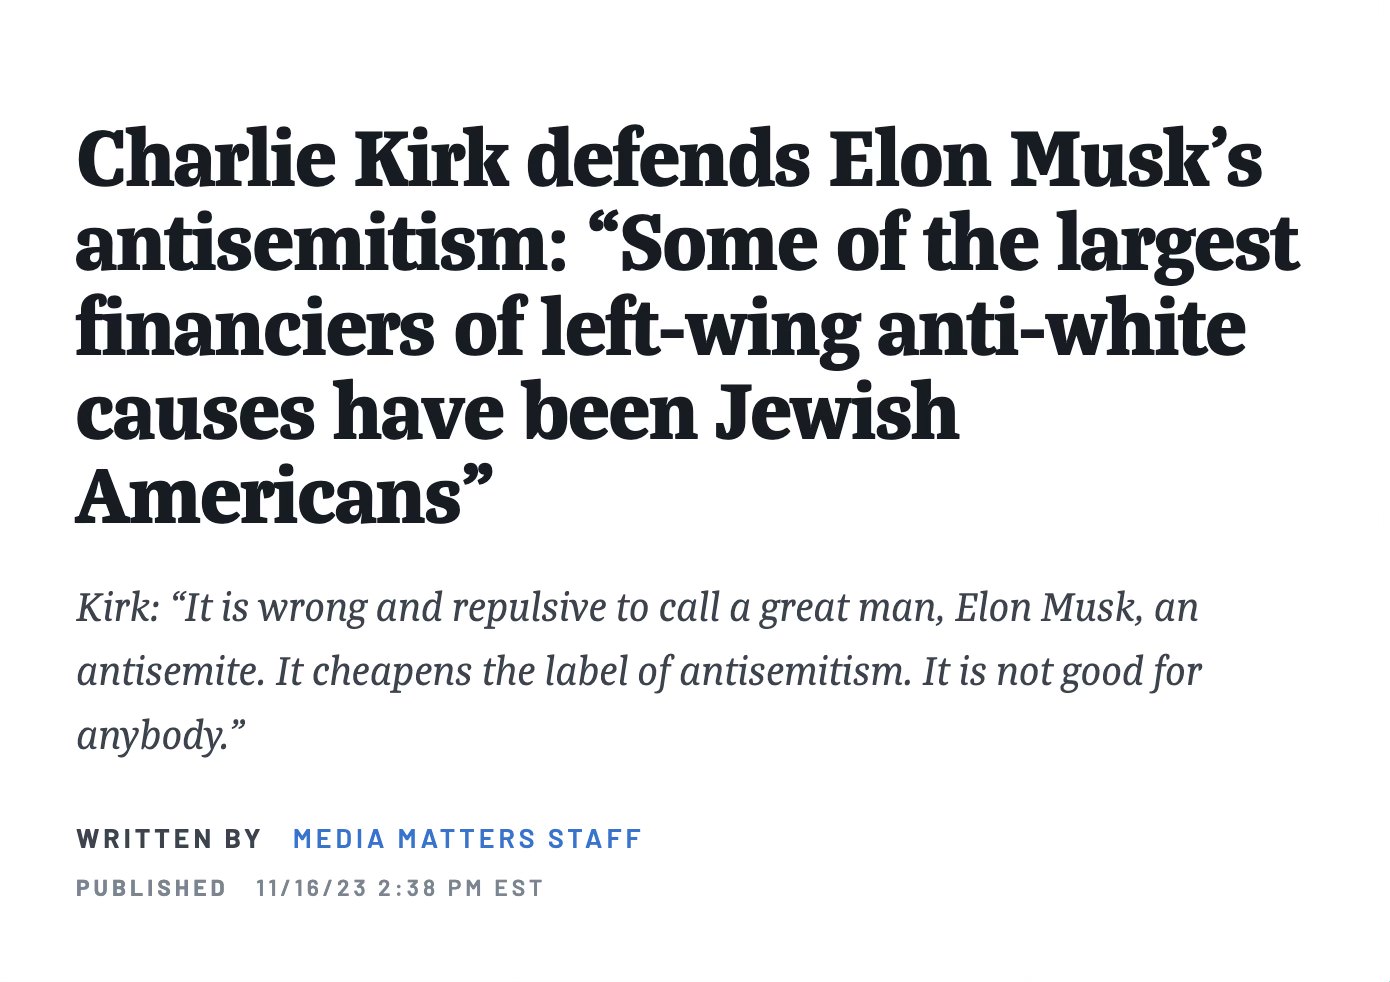Click the word 'antisemitism:' in the headline
Viewport: 1390px width, 982px height.
coord(322,245)
